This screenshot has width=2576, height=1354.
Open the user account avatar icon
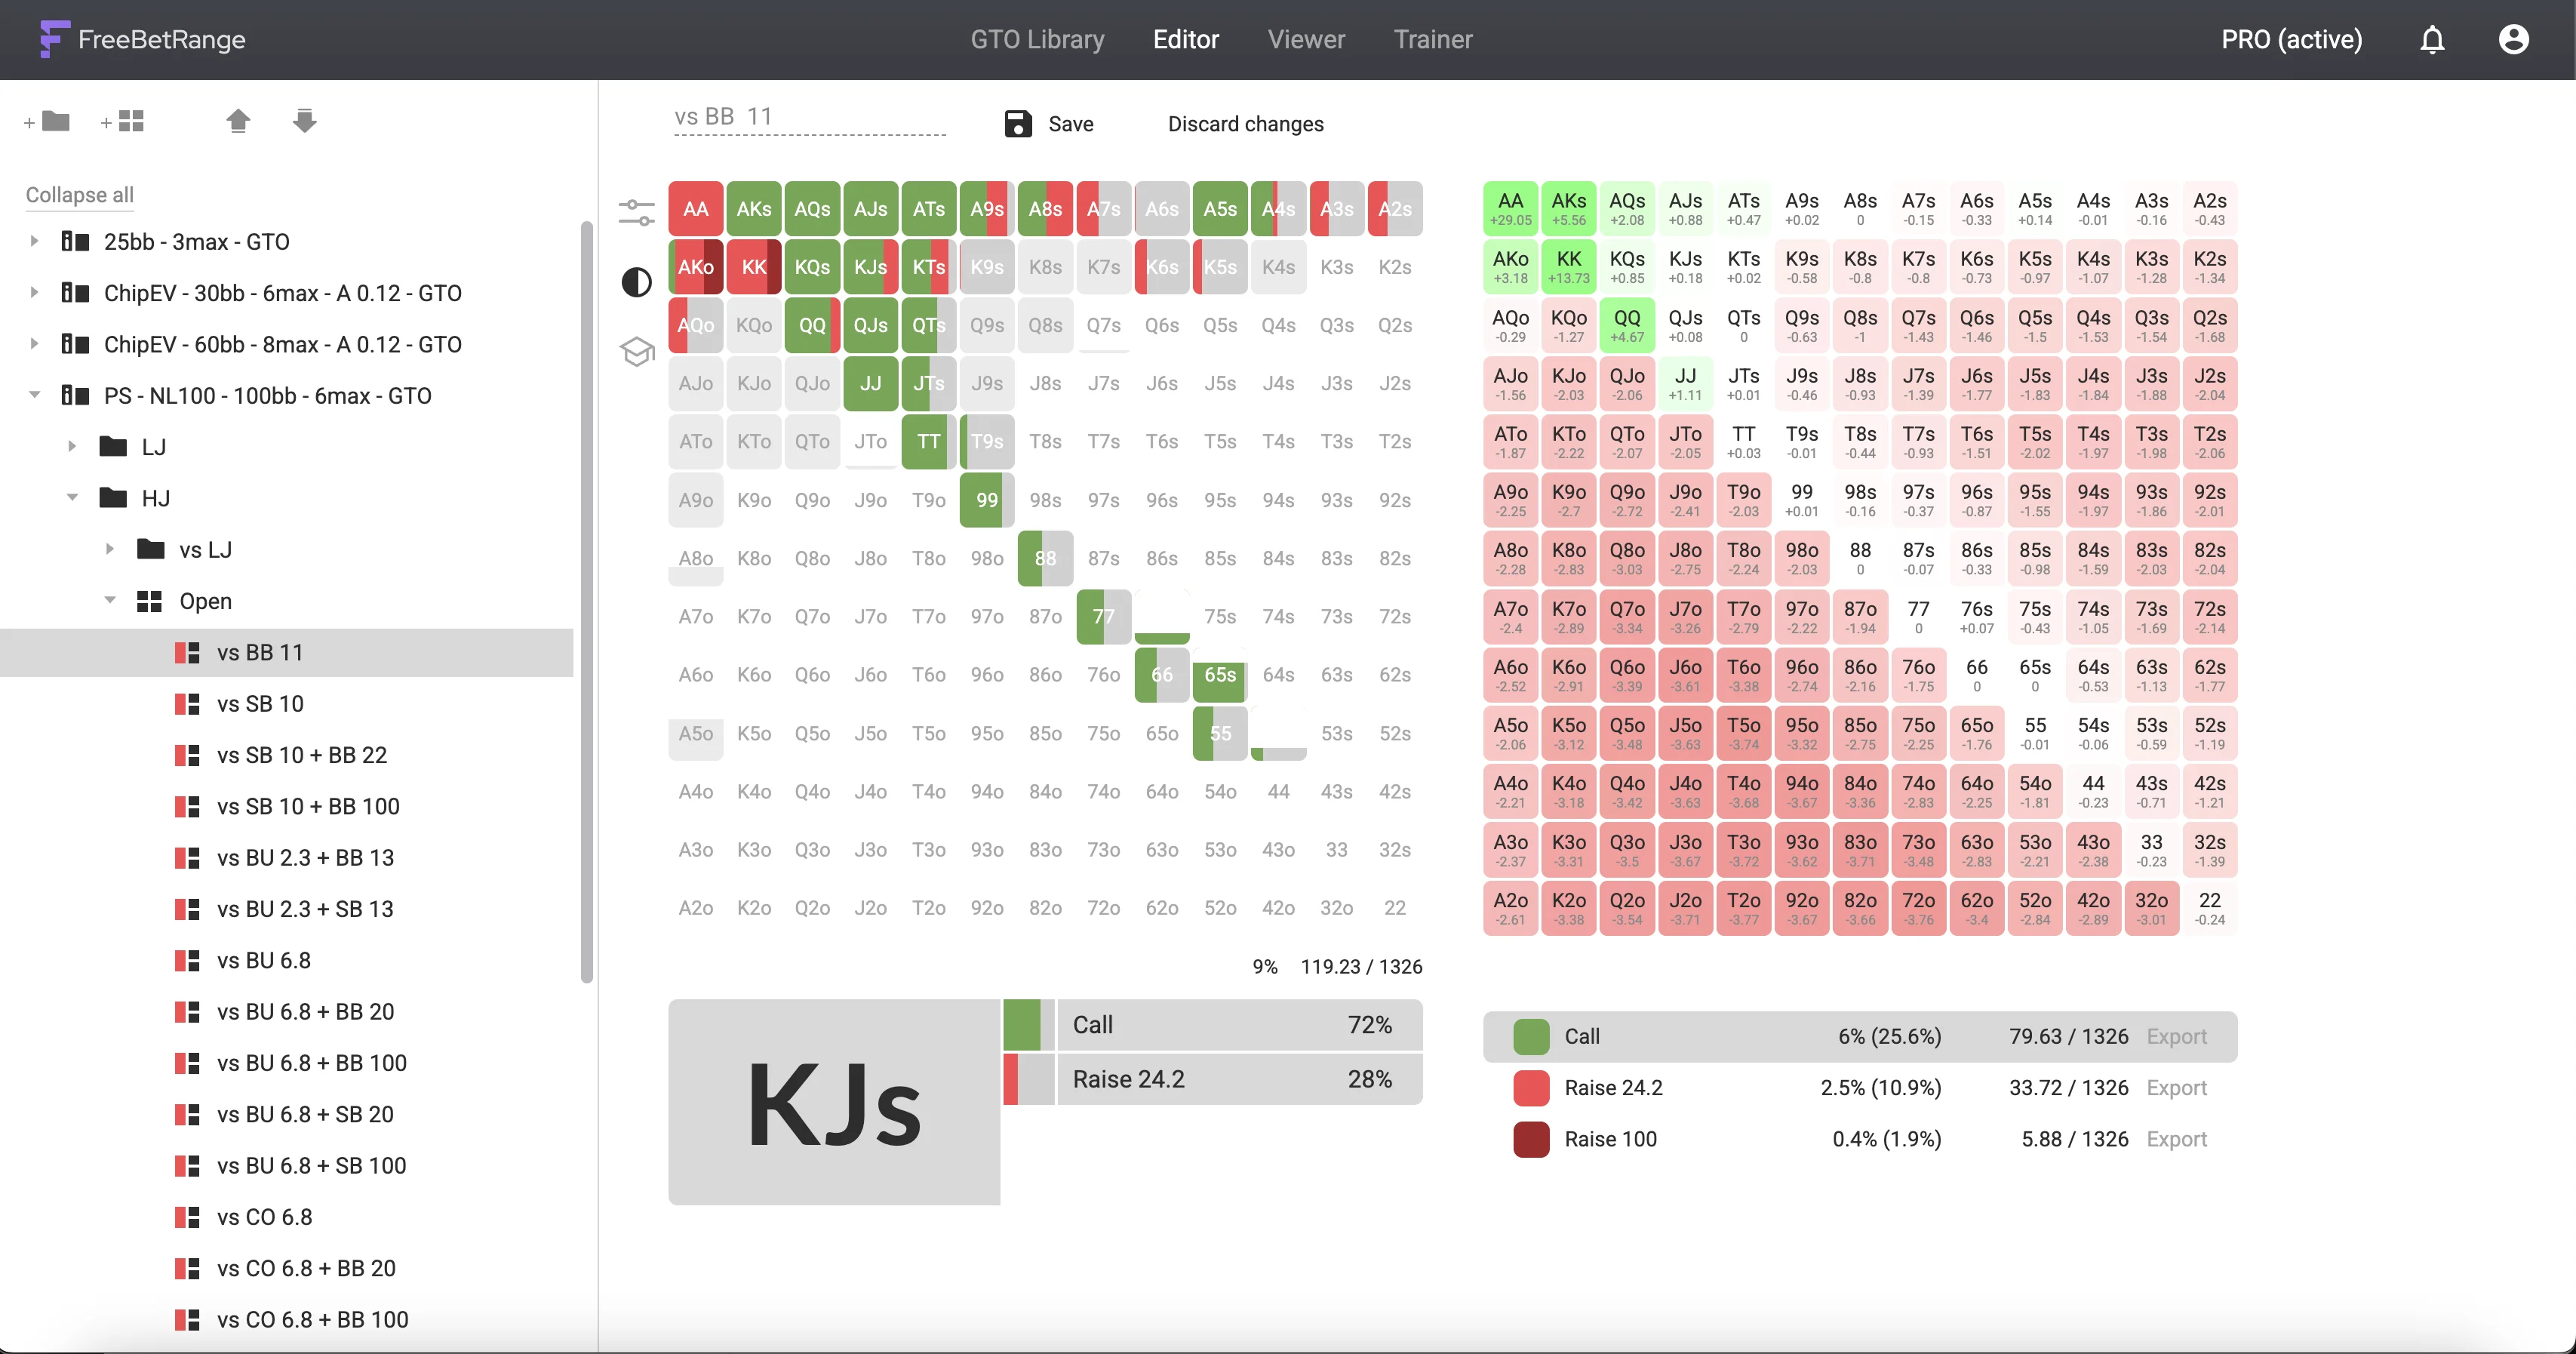pos(2513,40)
